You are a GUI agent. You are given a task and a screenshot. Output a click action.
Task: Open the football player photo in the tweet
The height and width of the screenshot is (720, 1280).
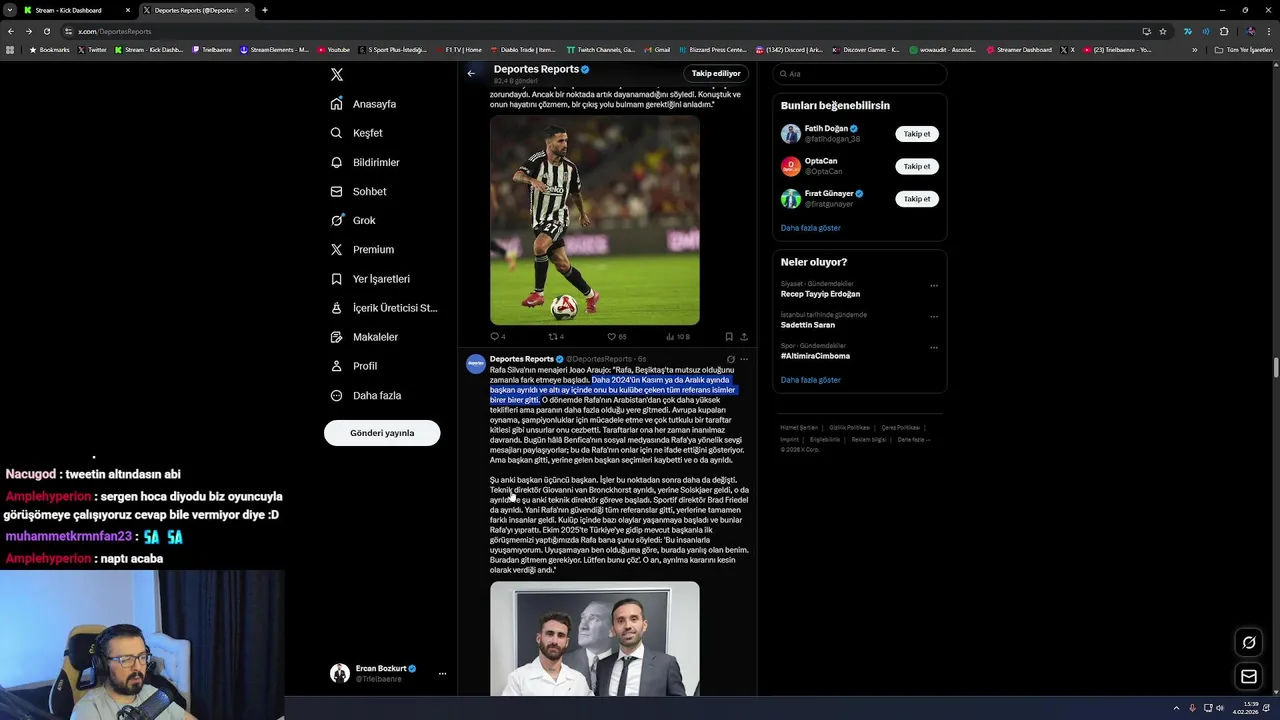(595, 220)
